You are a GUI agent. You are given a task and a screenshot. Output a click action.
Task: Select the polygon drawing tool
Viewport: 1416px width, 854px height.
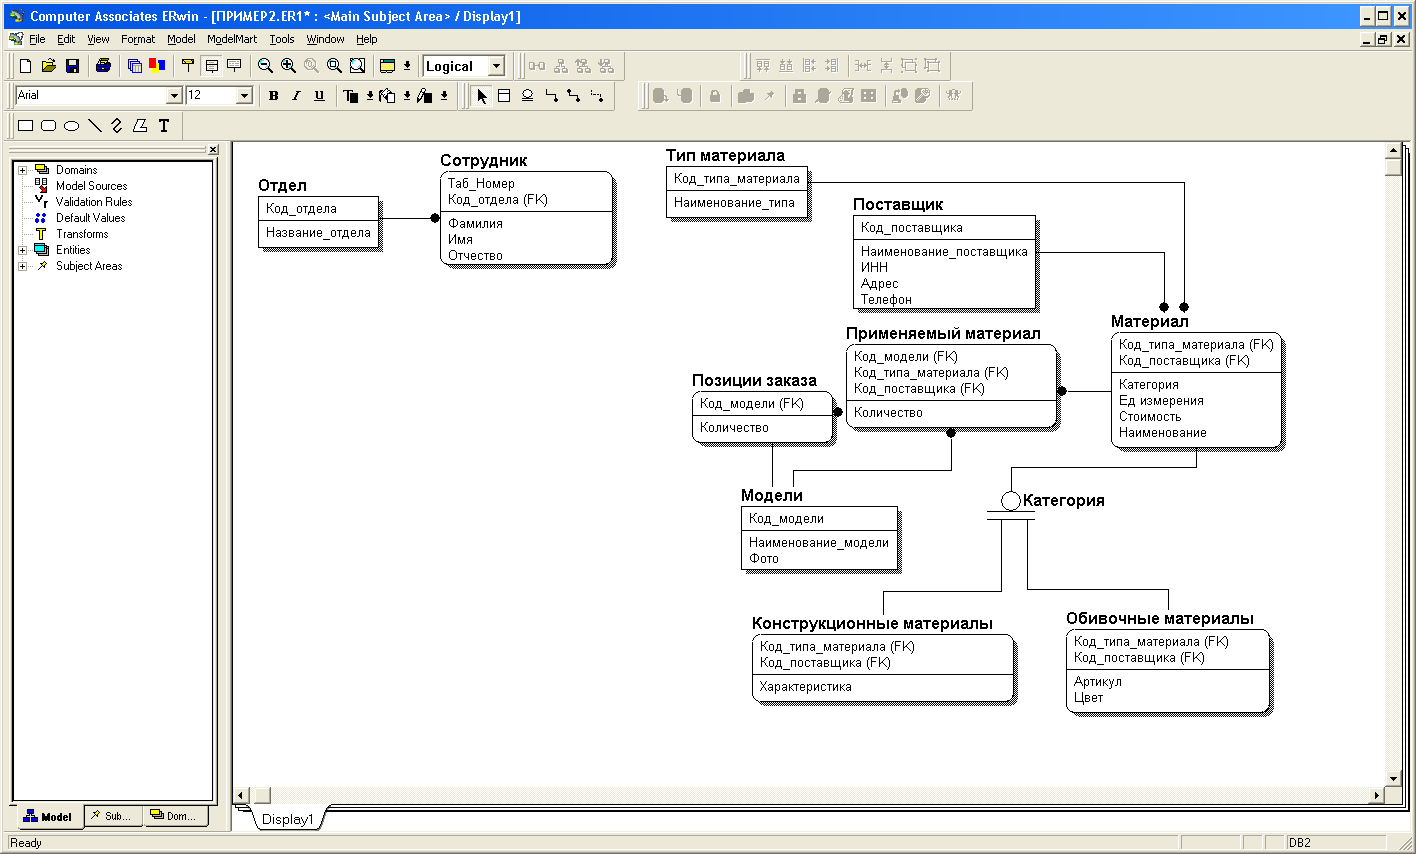click(140, 126)
